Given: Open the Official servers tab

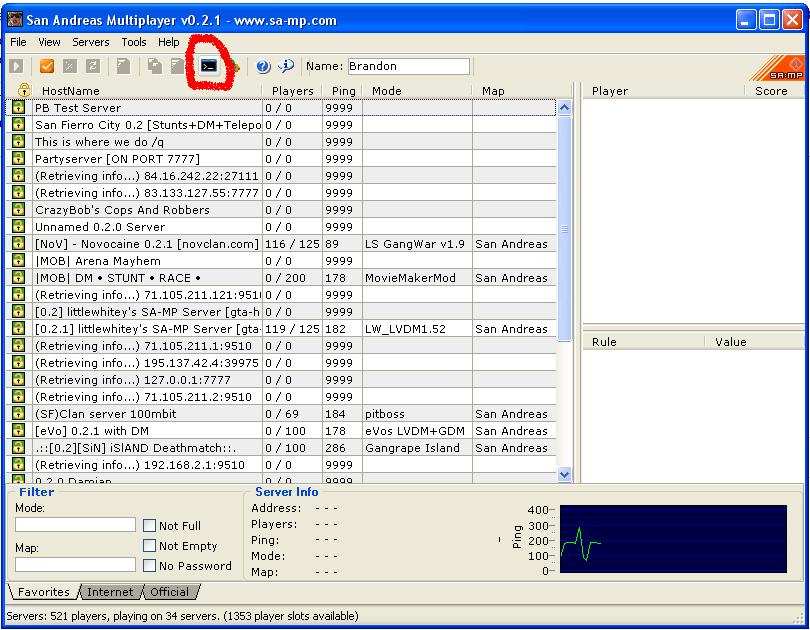Looking at the screenshot, I should click(x=170, y=592).
